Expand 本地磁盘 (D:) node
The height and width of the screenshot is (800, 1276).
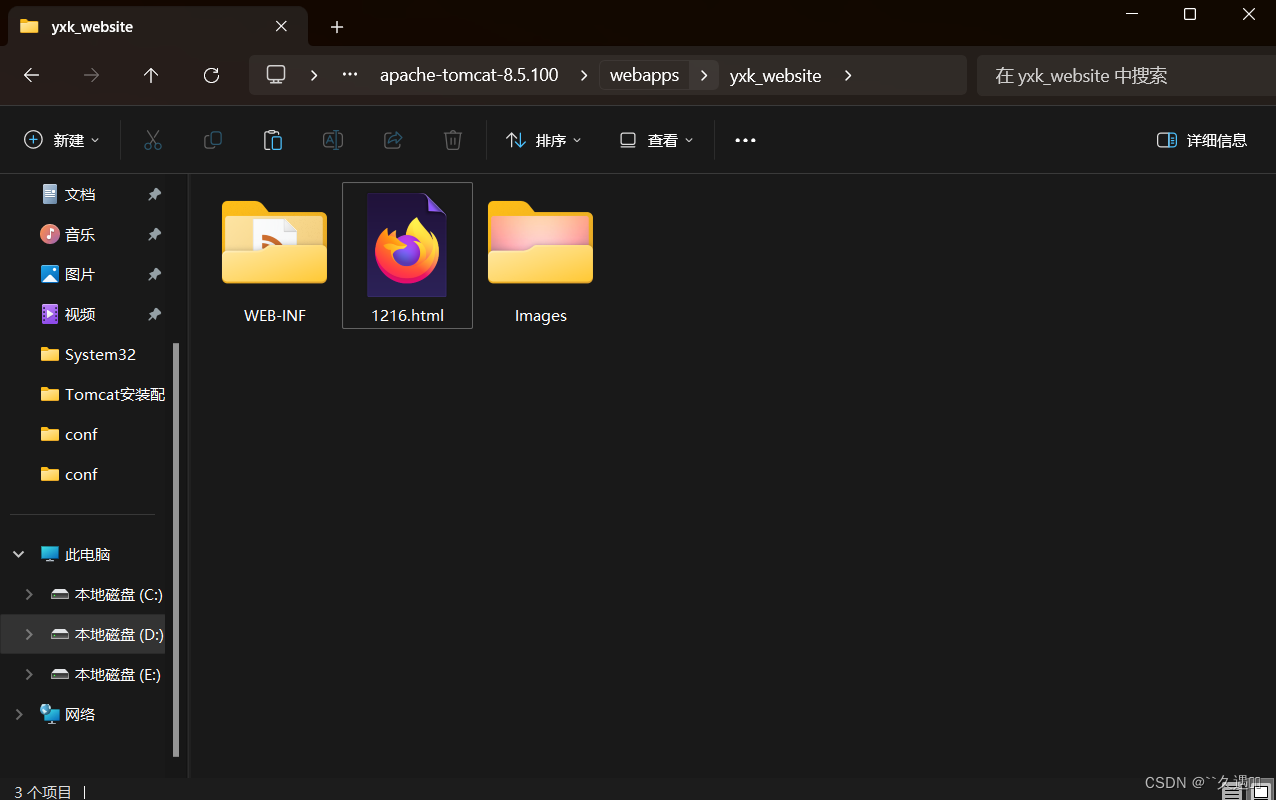pyautogui.click(x=29, y=634)
